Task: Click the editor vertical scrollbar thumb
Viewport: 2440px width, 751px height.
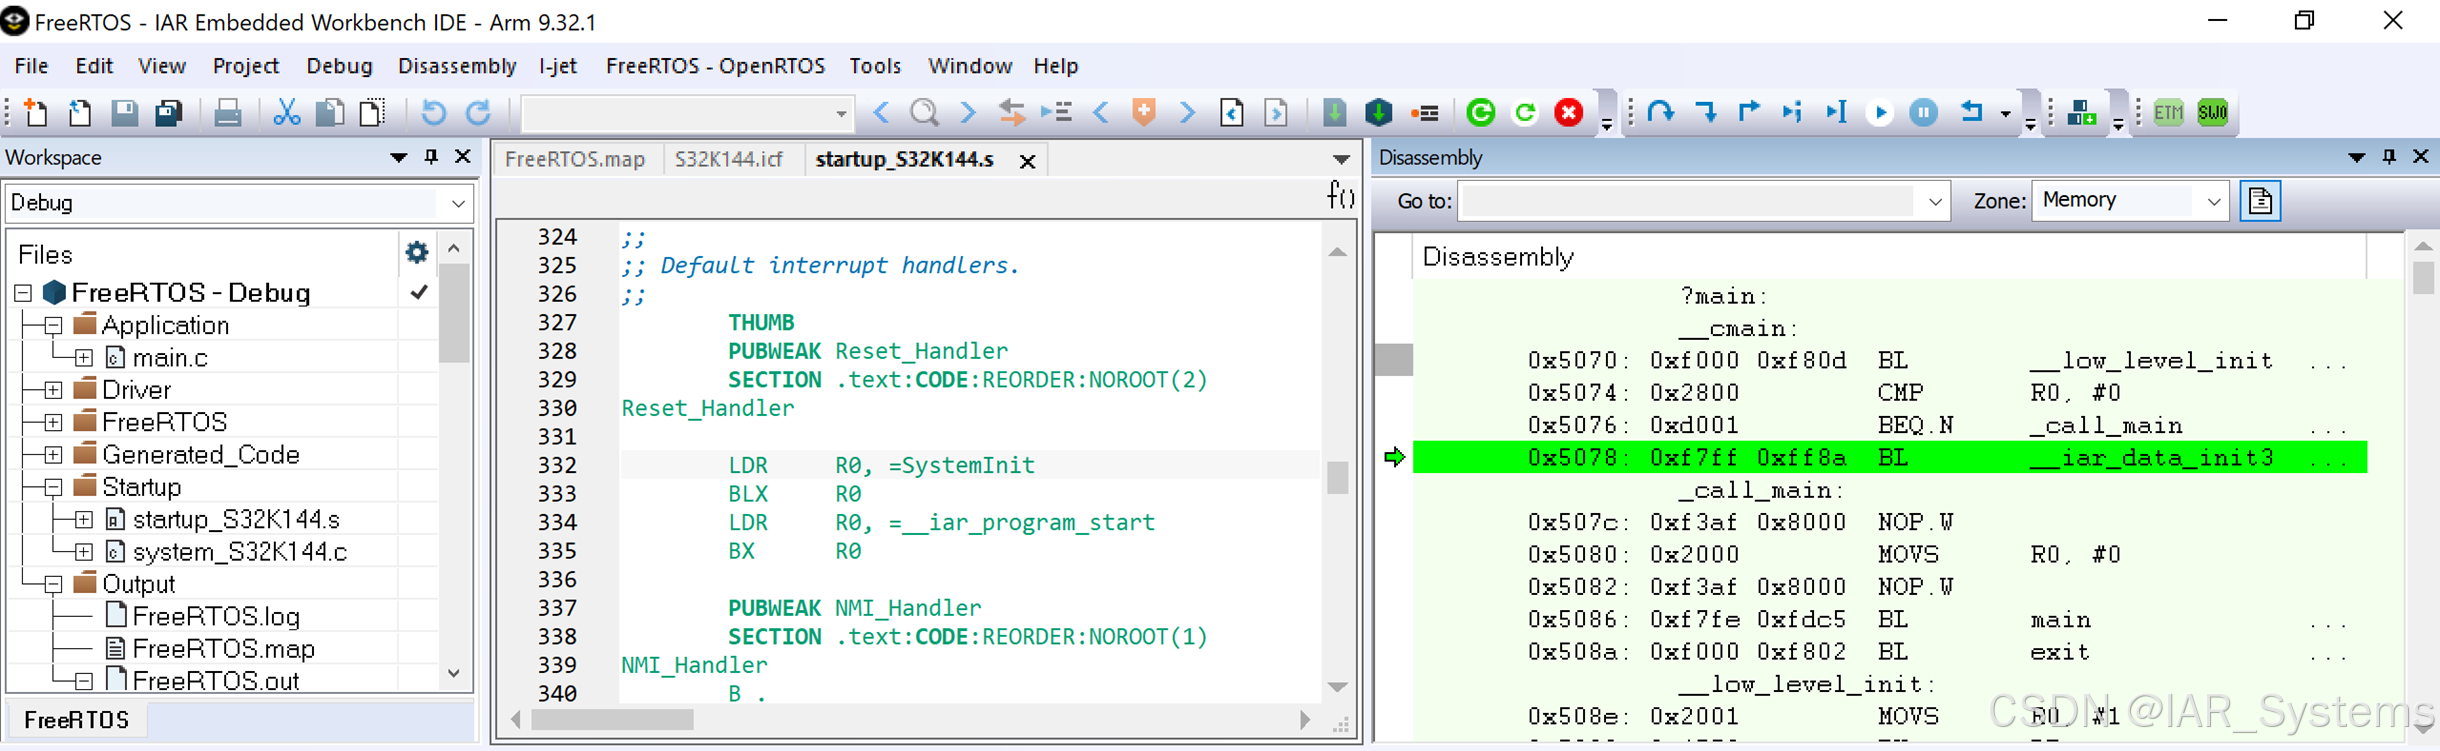Action: pos(1337,477)
